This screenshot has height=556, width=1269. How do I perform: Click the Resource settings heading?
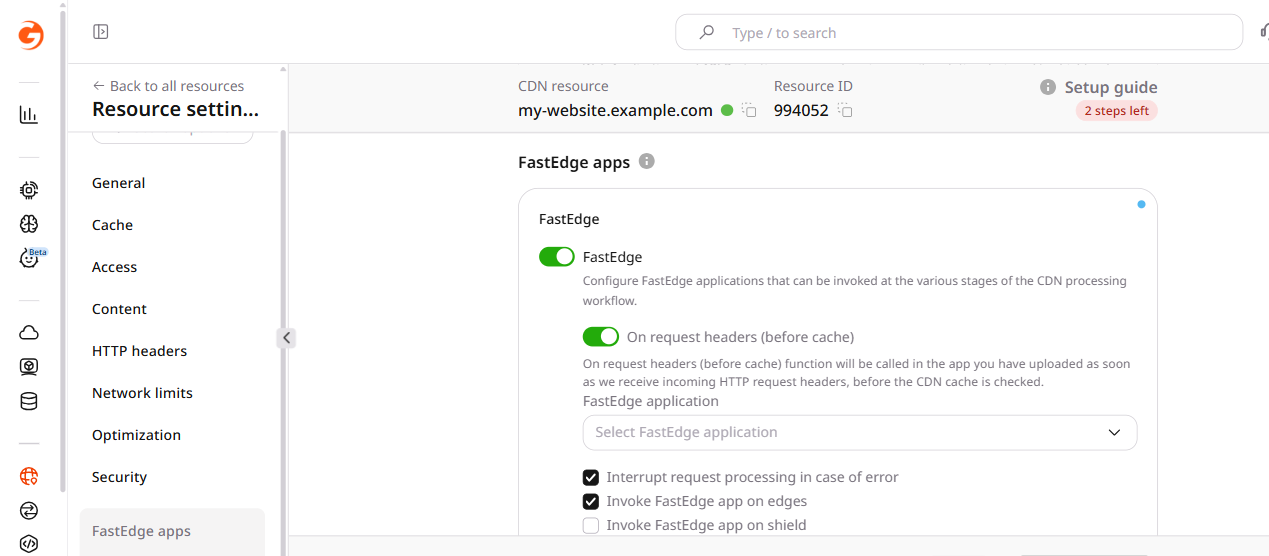[x=175, y=110]
